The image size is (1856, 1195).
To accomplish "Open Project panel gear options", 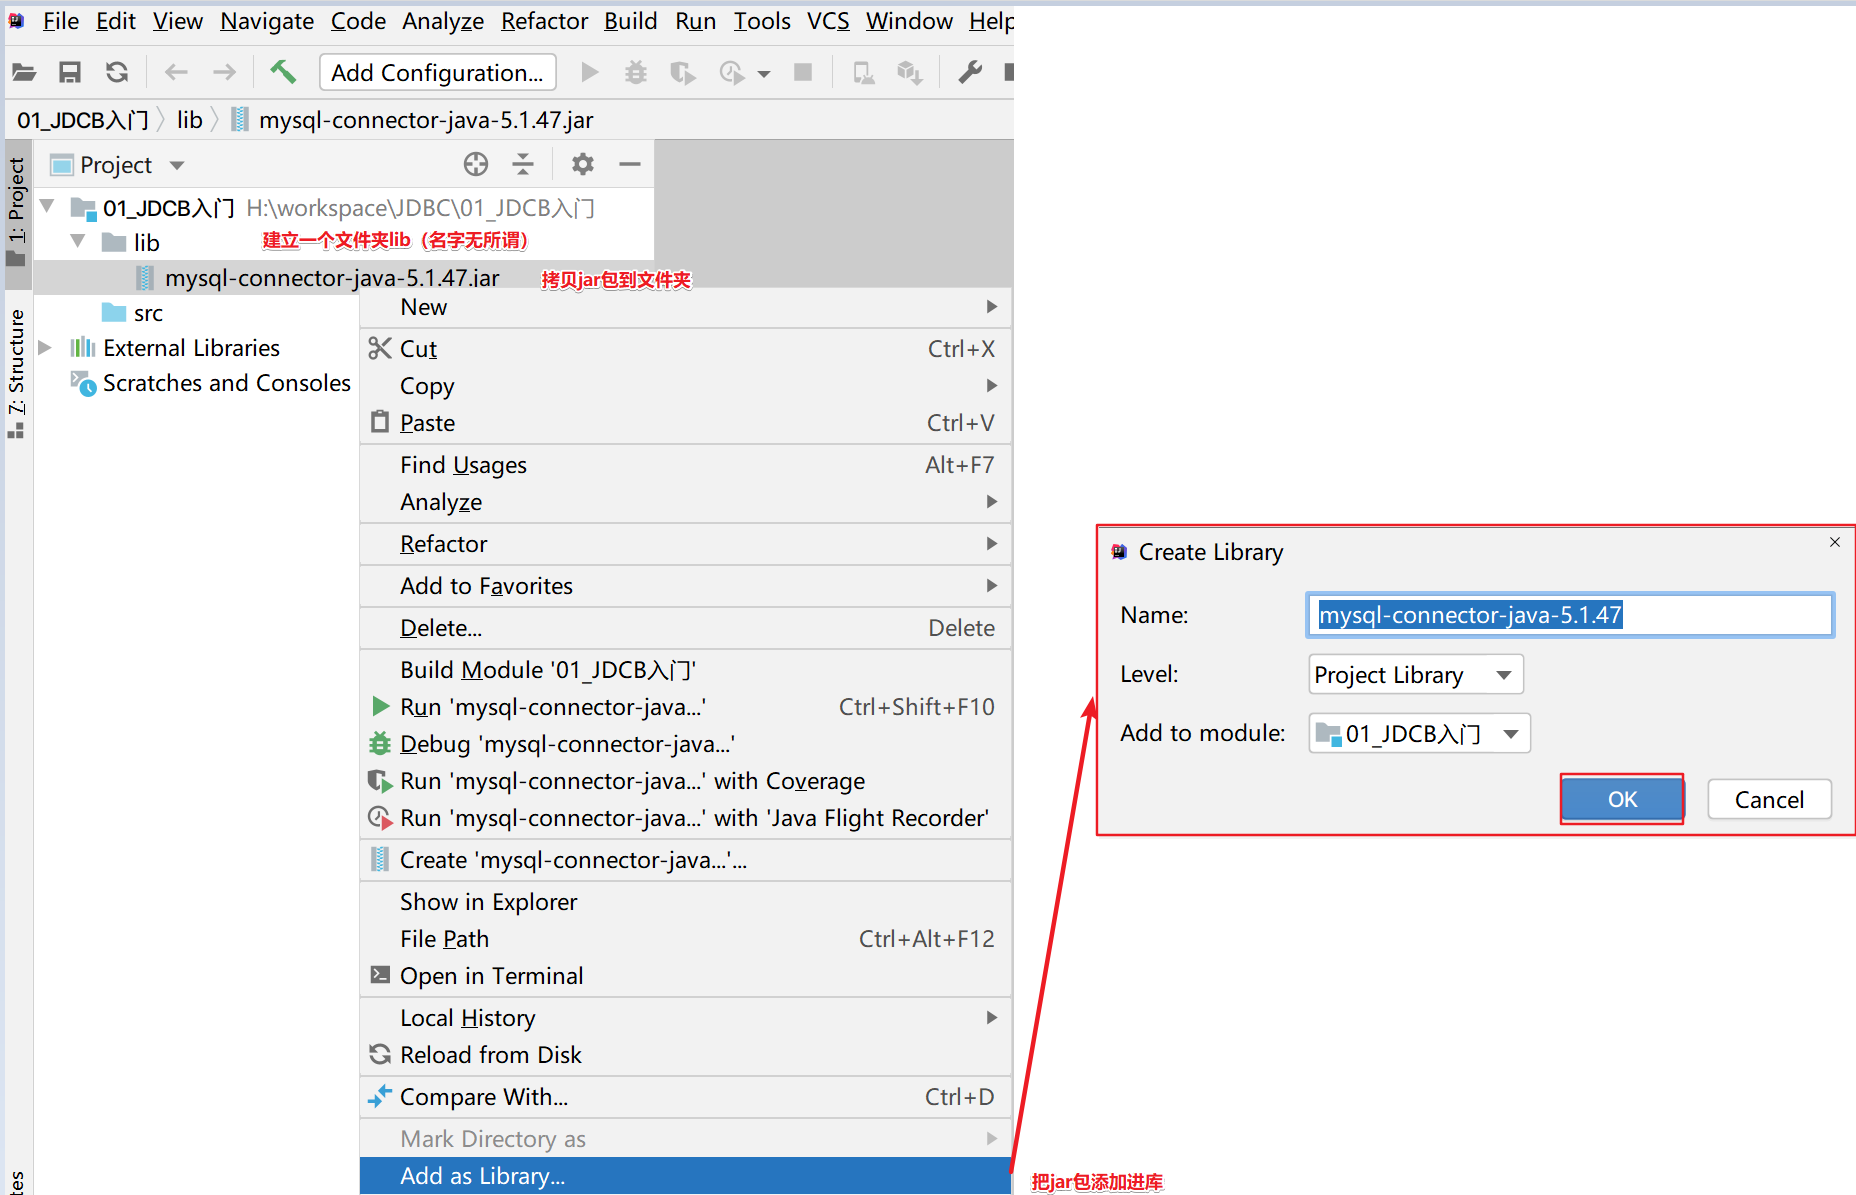I will [x=582, y=164].
